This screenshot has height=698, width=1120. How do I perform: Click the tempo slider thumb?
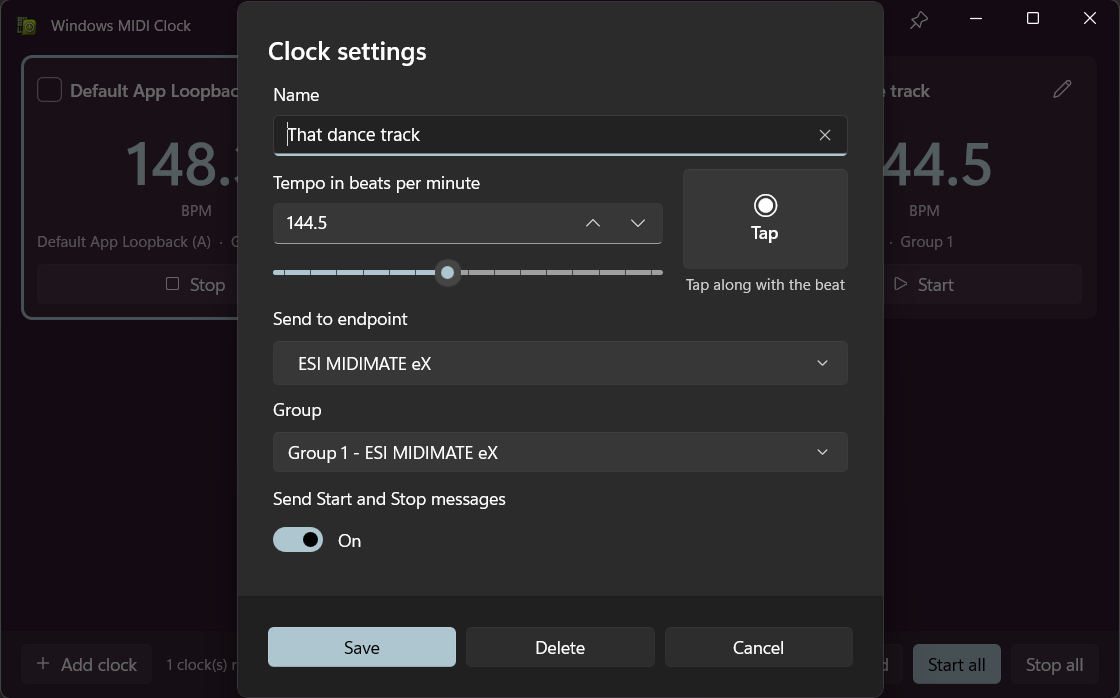pos(448,272)
